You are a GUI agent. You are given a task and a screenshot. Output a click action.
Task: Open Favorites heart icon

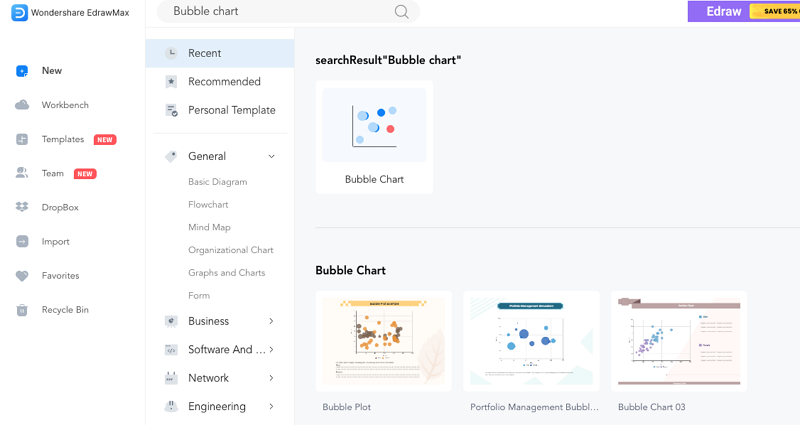pos(22,276)
